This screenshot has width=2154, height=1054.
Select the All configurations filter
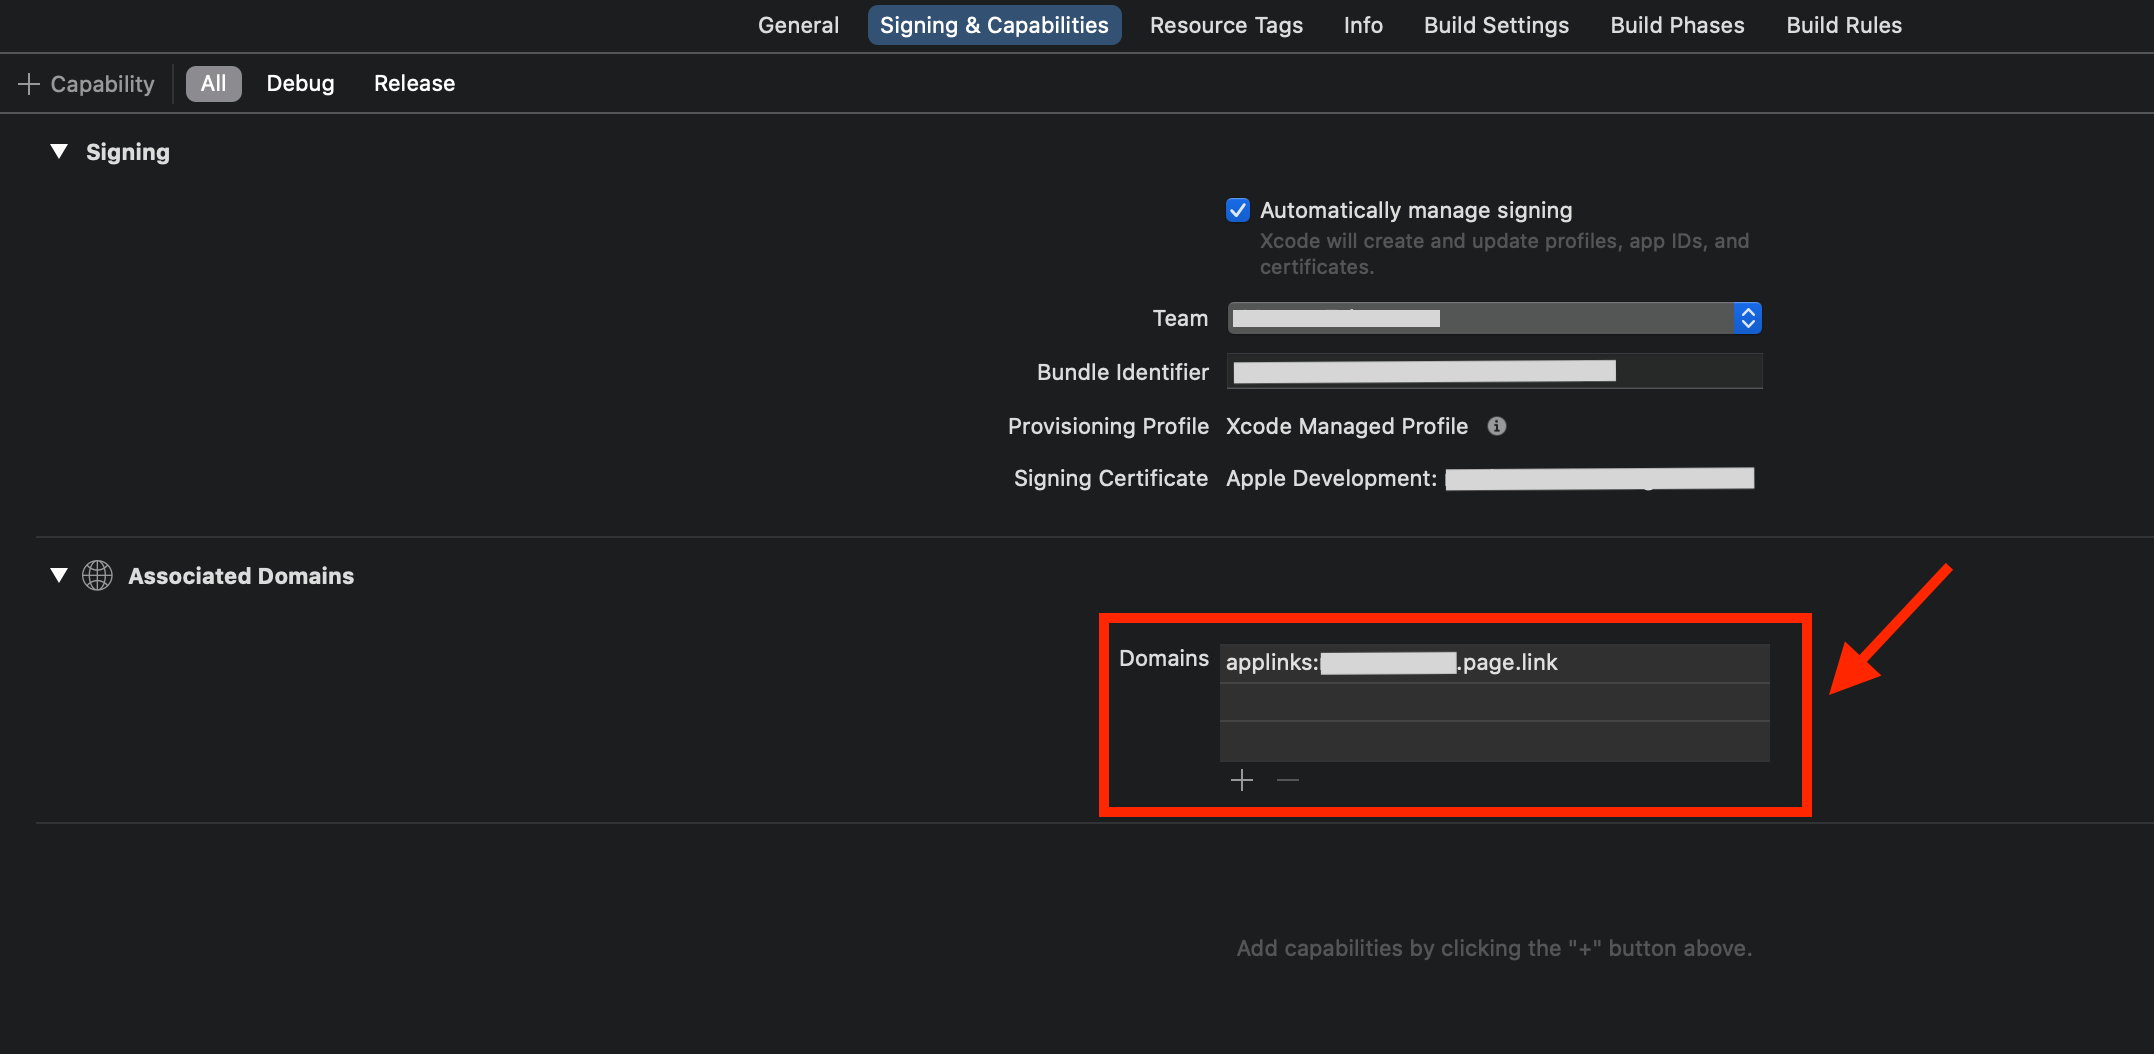[x=213, y=84]
